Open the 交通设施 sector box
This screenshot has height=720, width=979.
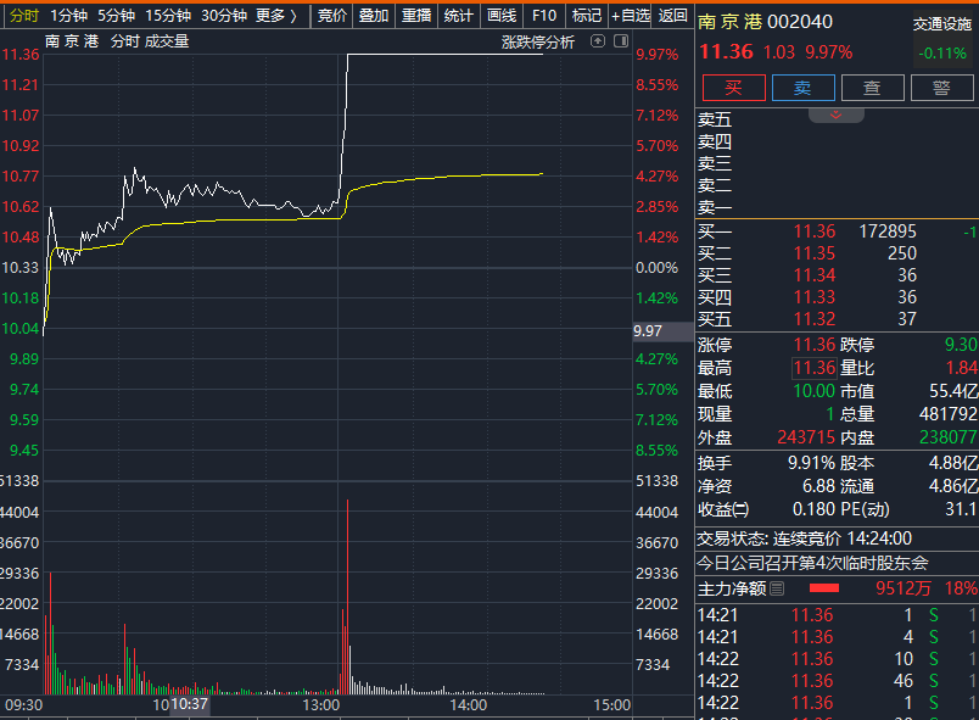941,25
